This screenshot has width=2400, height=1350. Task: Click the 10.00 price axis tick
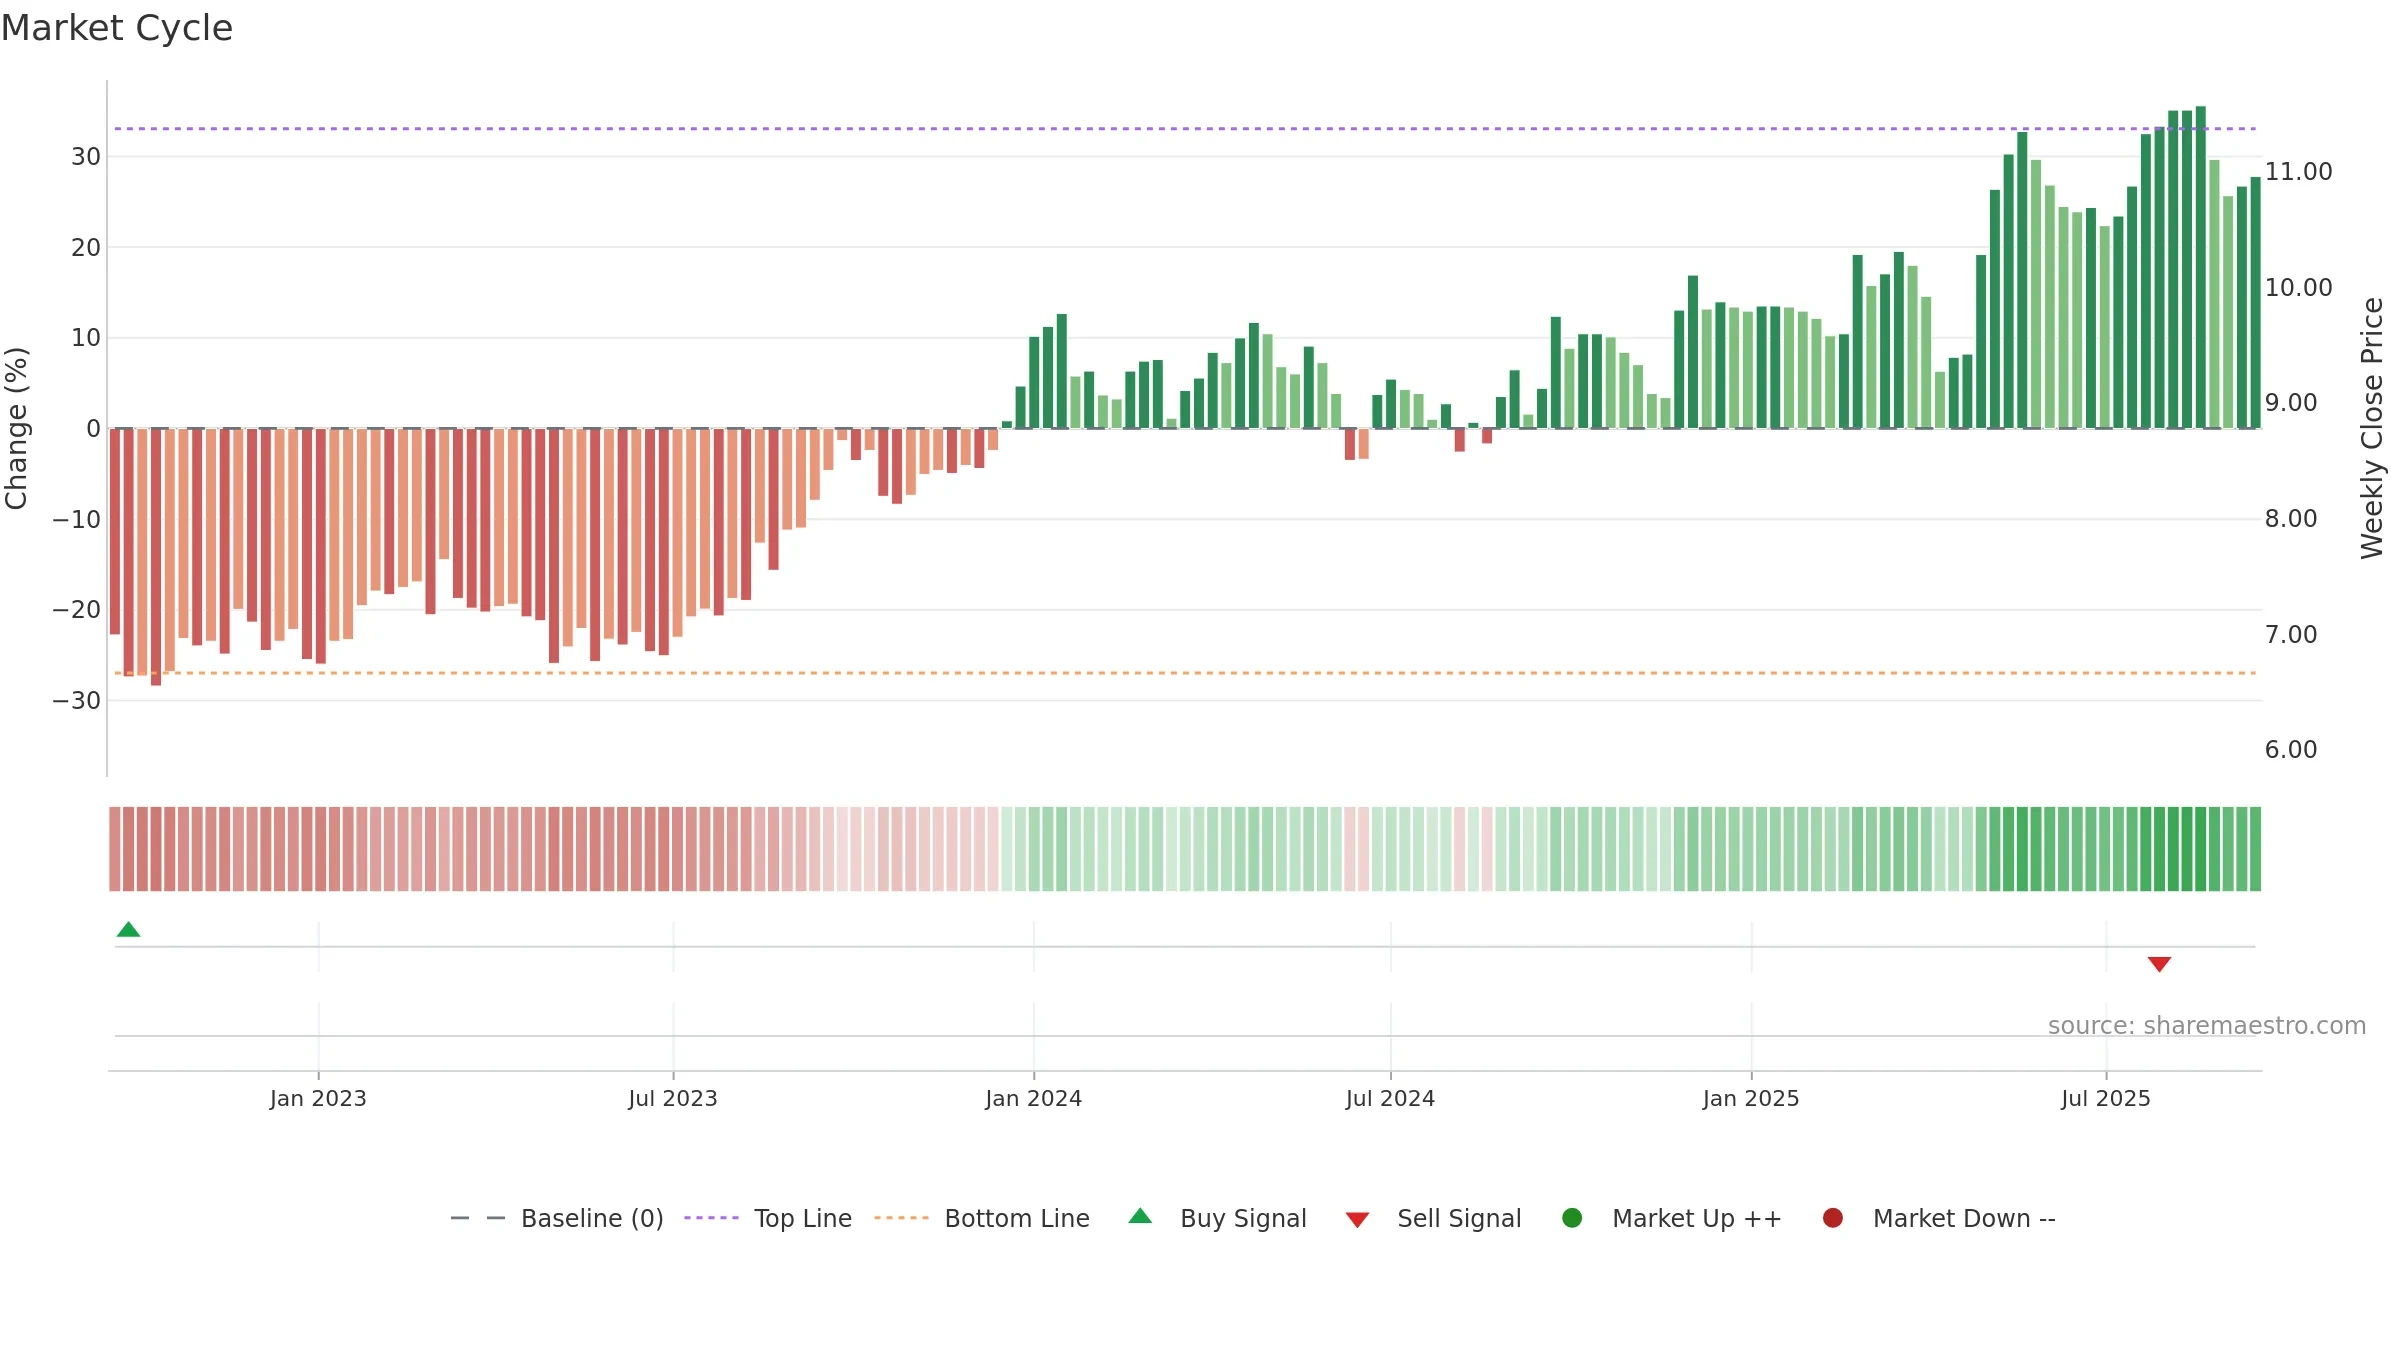(x=2298, y=288)
